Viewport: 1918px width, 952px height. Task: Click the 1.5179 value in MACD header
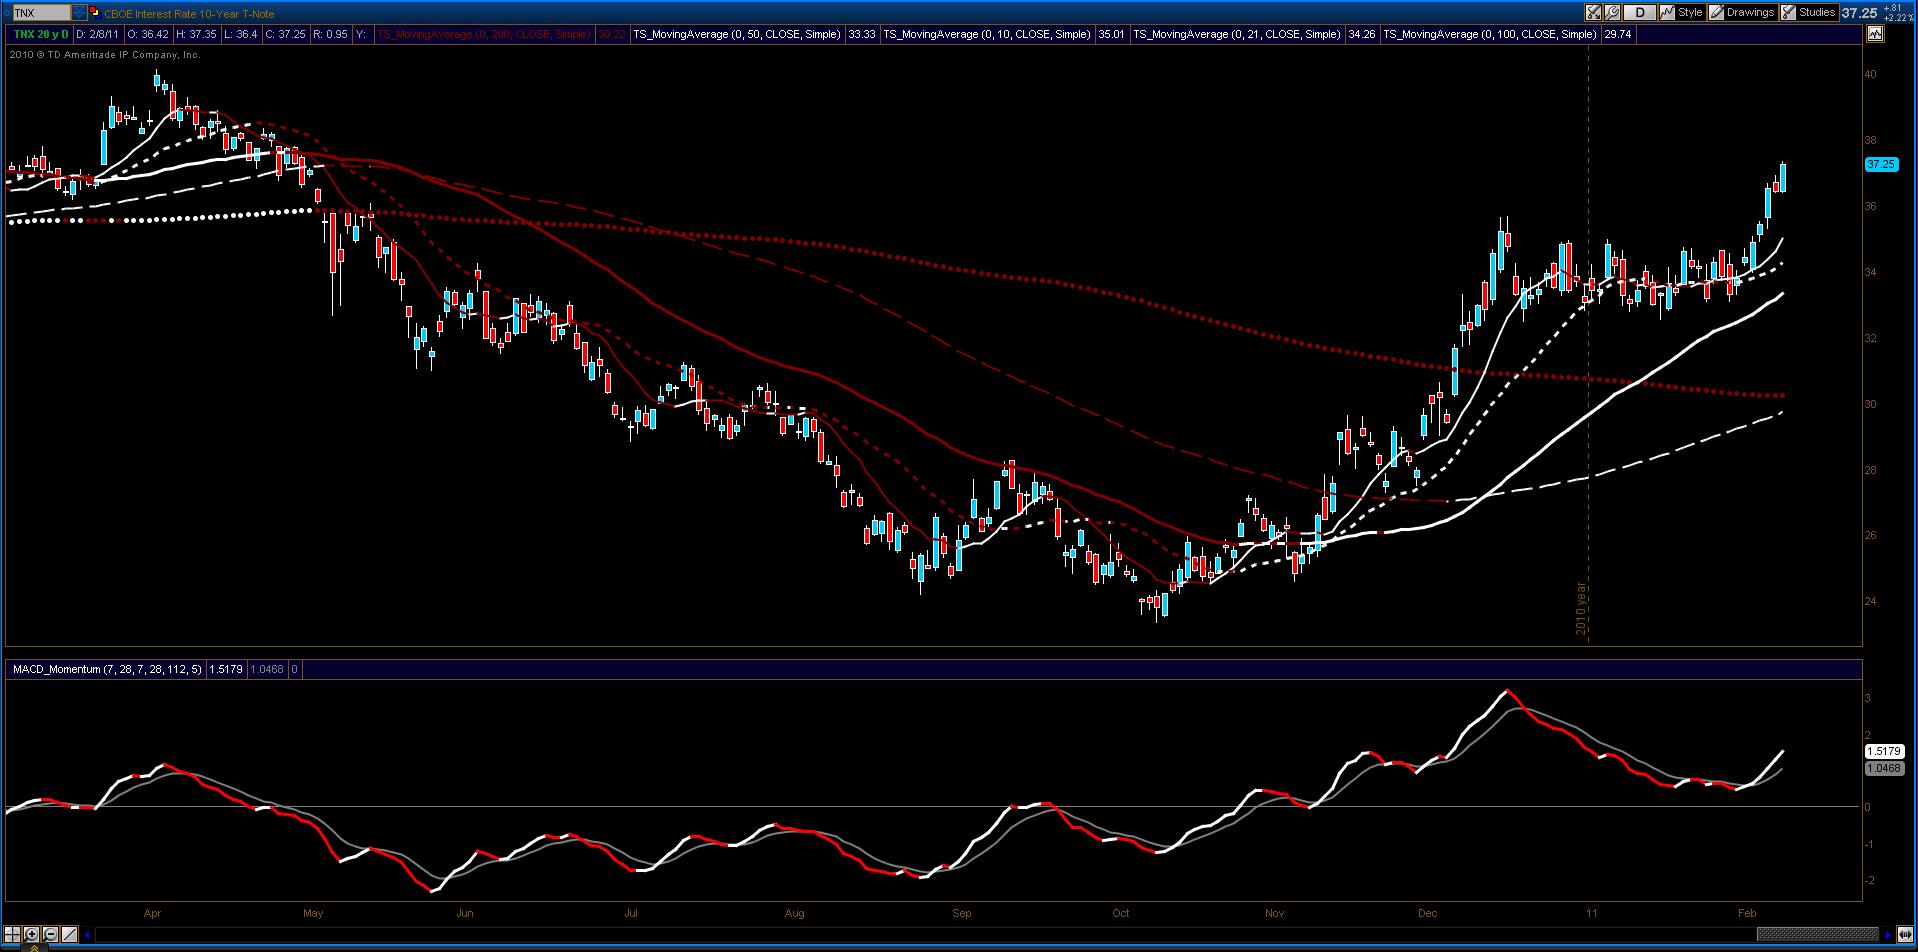[225, 669]
